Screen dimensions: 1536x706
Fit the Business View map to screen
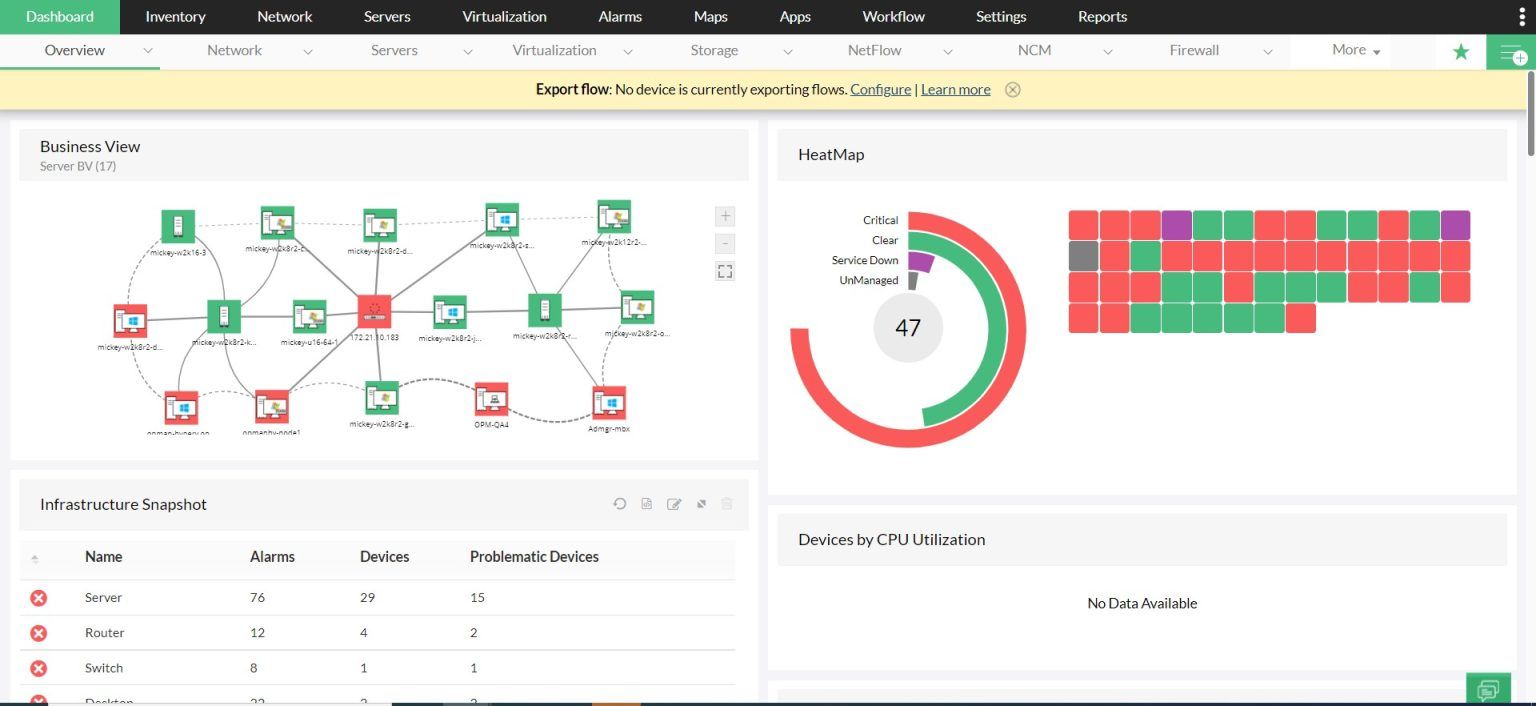724,270
